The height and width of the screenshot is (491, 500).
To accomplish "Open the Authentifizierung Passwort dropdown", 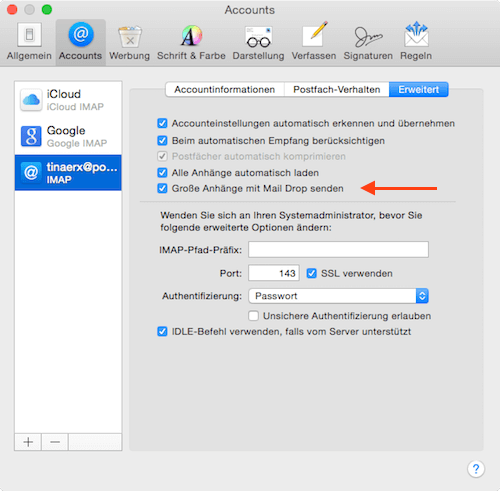I will [338, 296].
